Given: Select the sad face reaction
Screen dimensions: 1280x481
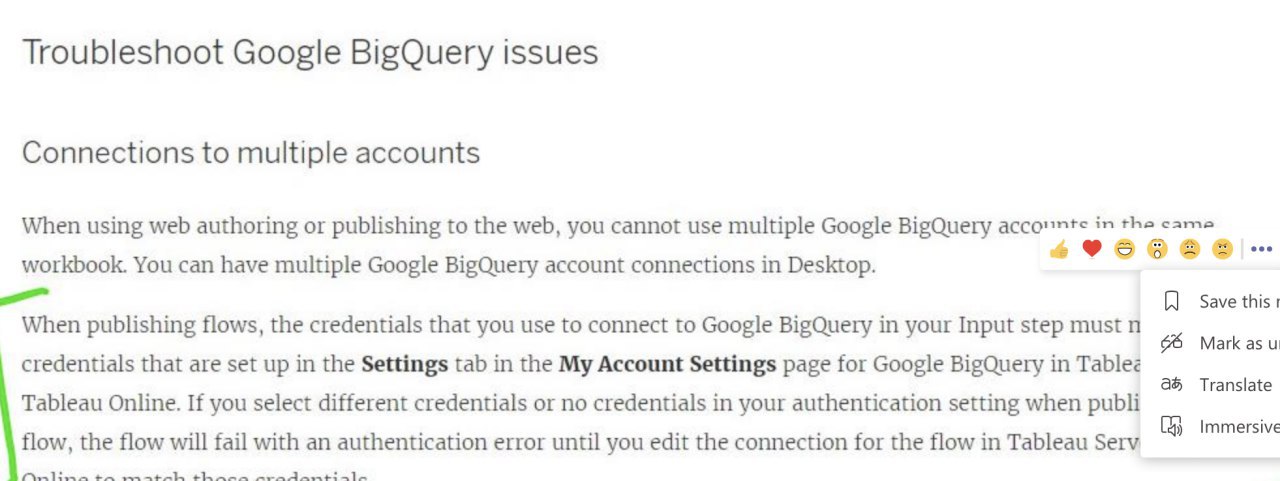Looking at the screenshot, I should point(1189,249).
